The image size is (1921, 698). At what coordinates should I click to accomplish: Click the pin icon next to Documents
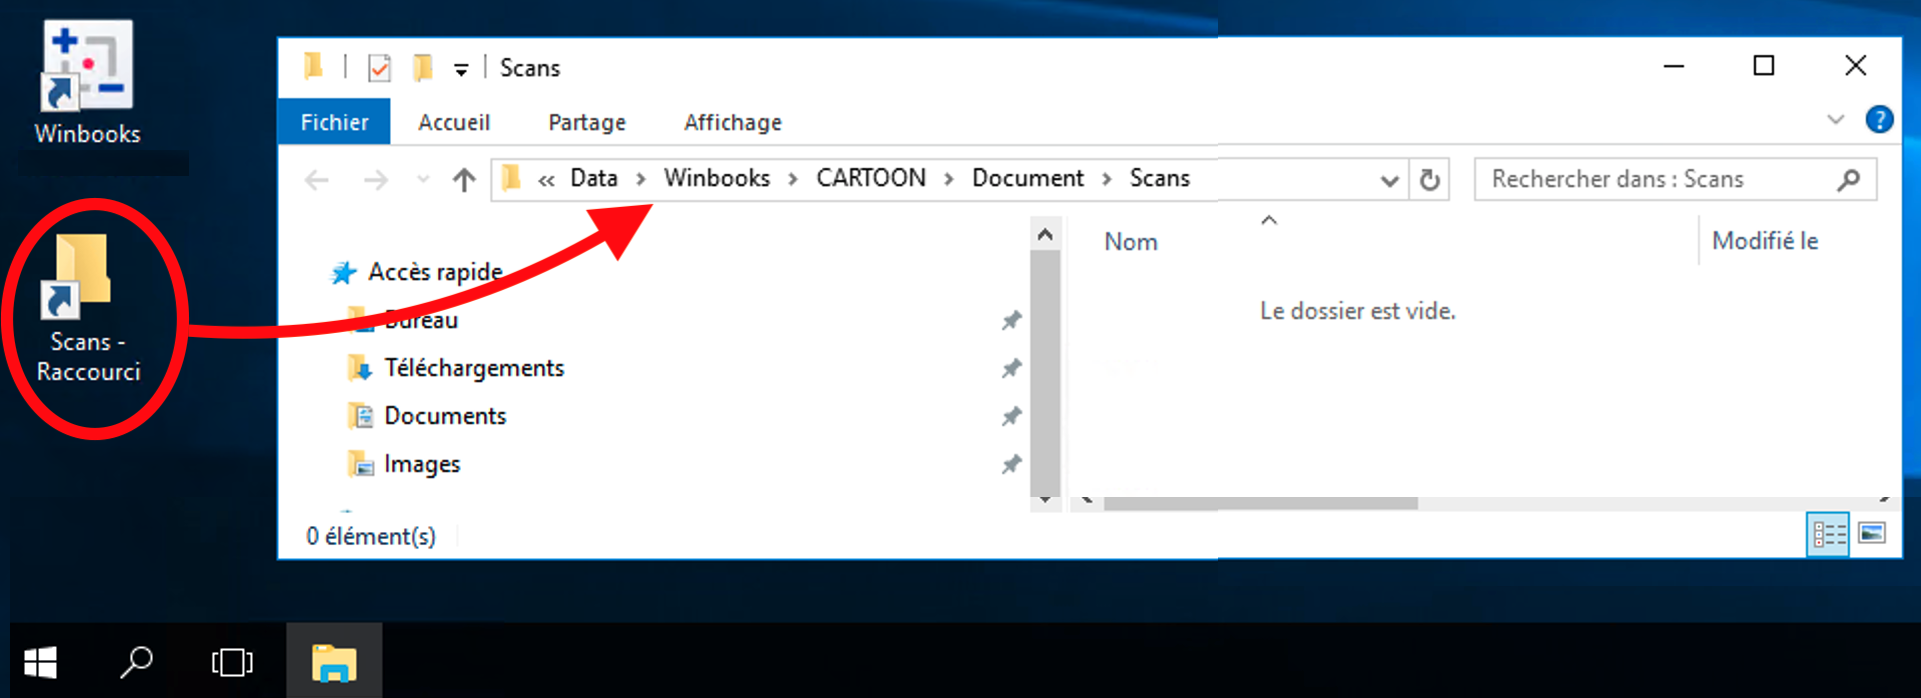pyautogui.click(x=1011, y=416)
